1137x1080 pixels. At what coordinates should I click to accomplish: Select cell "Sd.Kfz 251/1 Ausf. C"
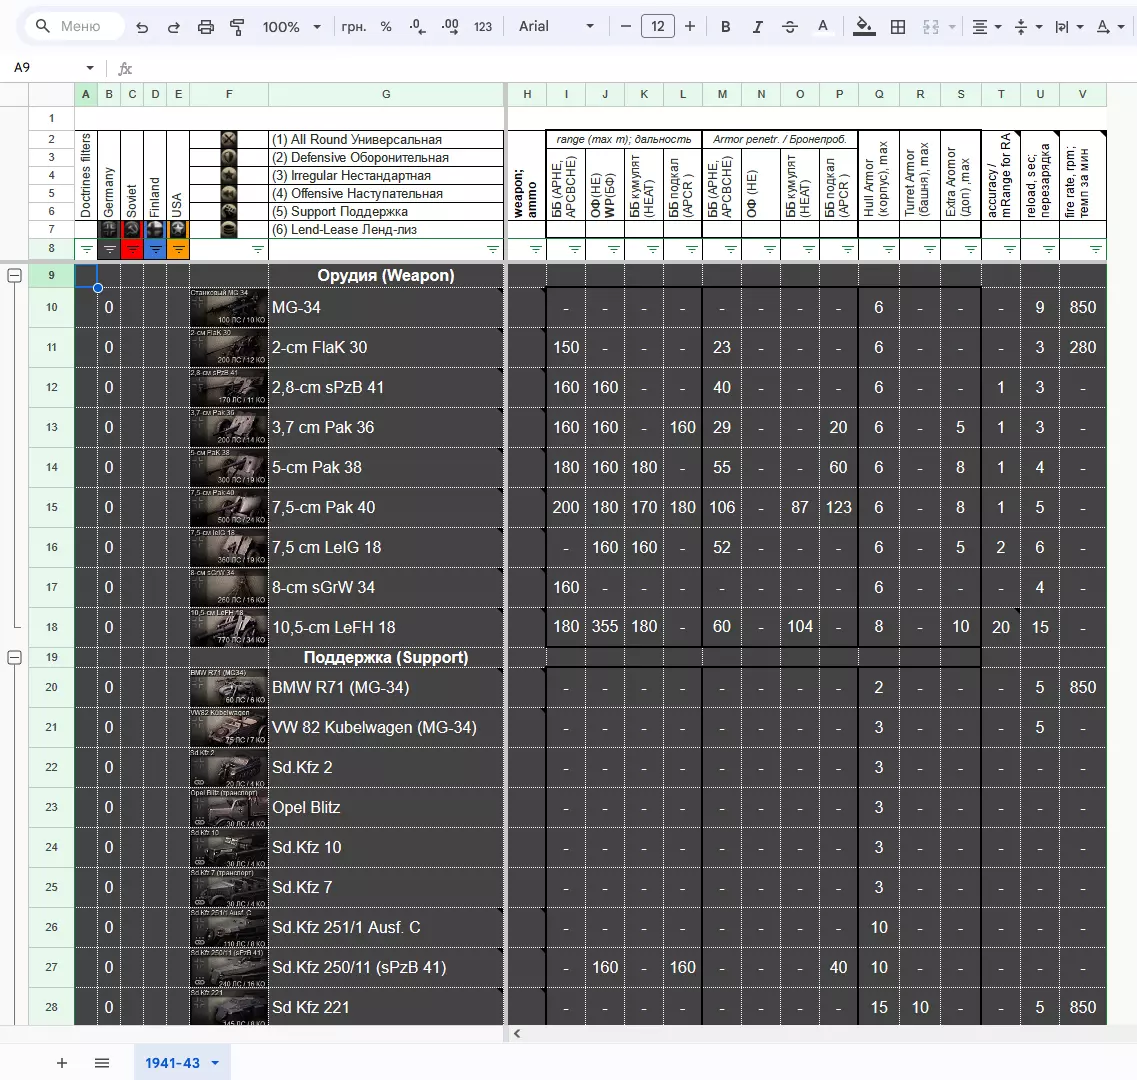[x=386, y=927]
